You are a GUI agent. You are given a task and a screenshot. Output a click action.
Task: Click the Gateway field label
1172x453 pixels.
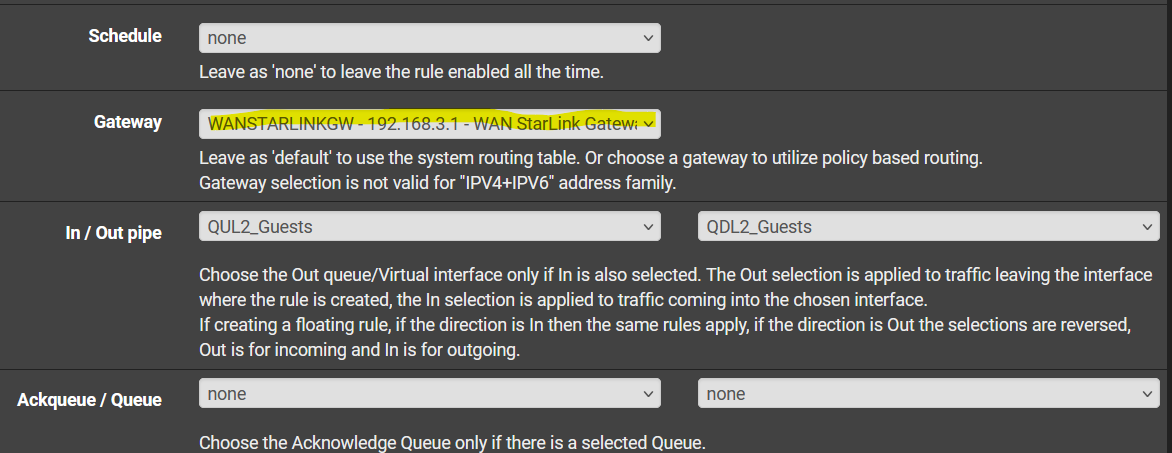point(128,121)
